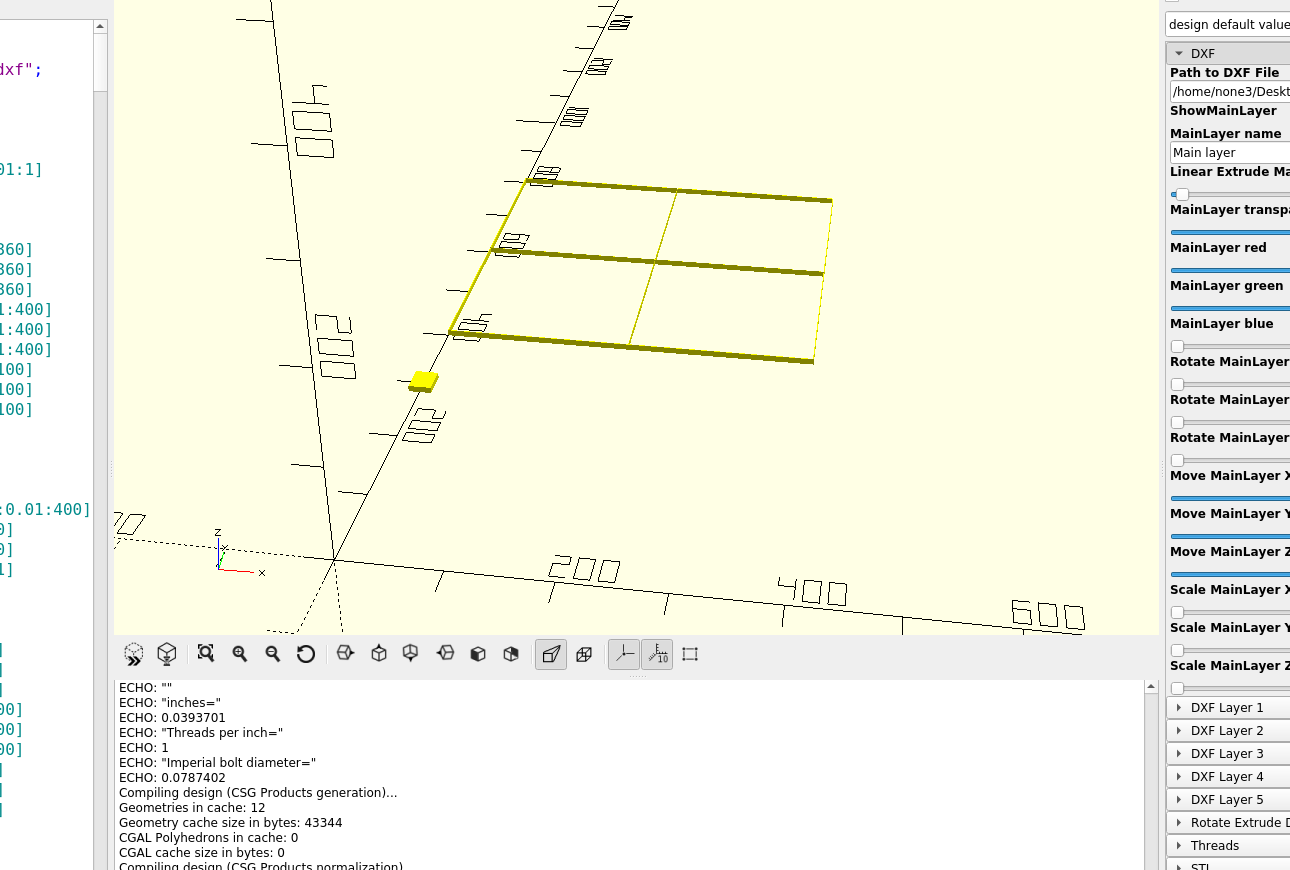This screenshot has width=1290, height=870.
Task: Click the MainLayer name text field
Action: 1229,152
